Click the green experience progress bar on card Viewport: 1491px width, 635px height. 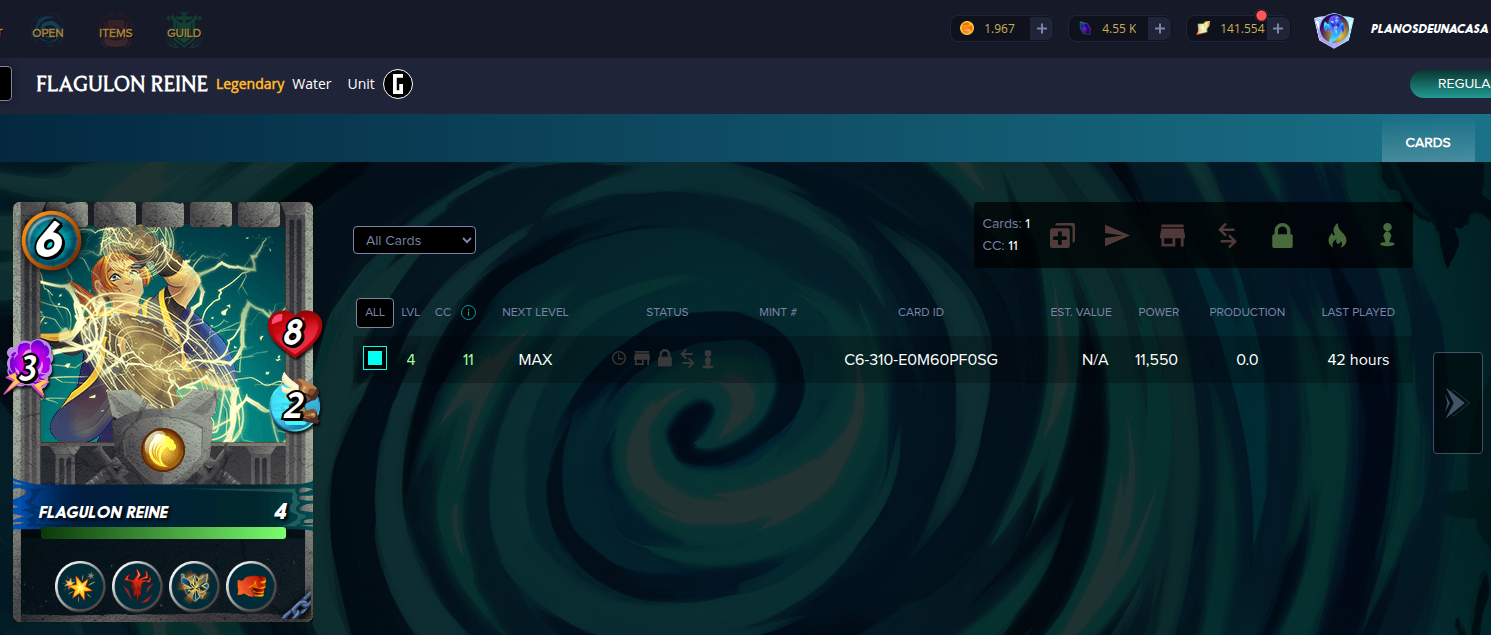163,533
